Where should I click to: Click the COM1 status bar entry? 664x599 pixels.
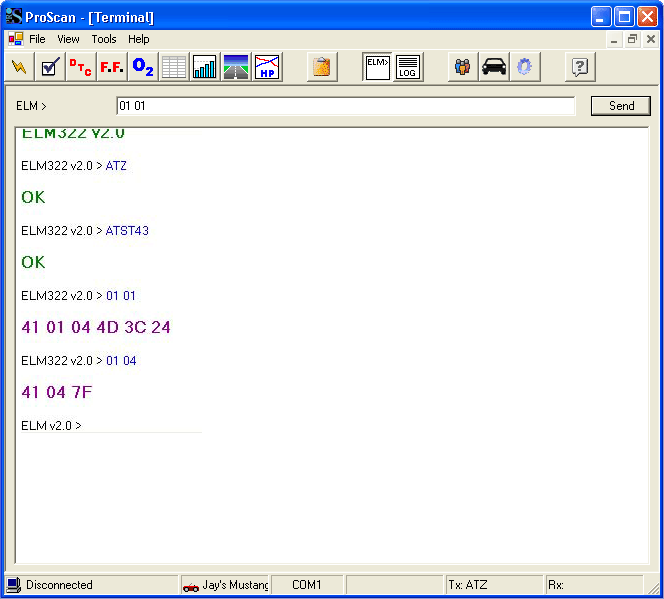(x=307, y=585)
